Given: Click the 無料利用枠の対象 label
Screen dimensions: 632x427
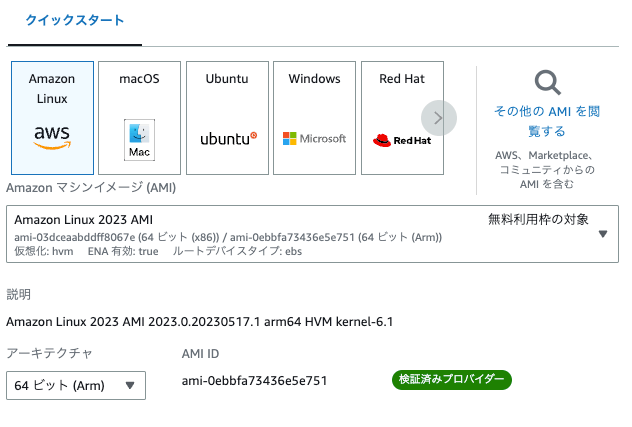Looking at the screenshot, I should [538, 219].
